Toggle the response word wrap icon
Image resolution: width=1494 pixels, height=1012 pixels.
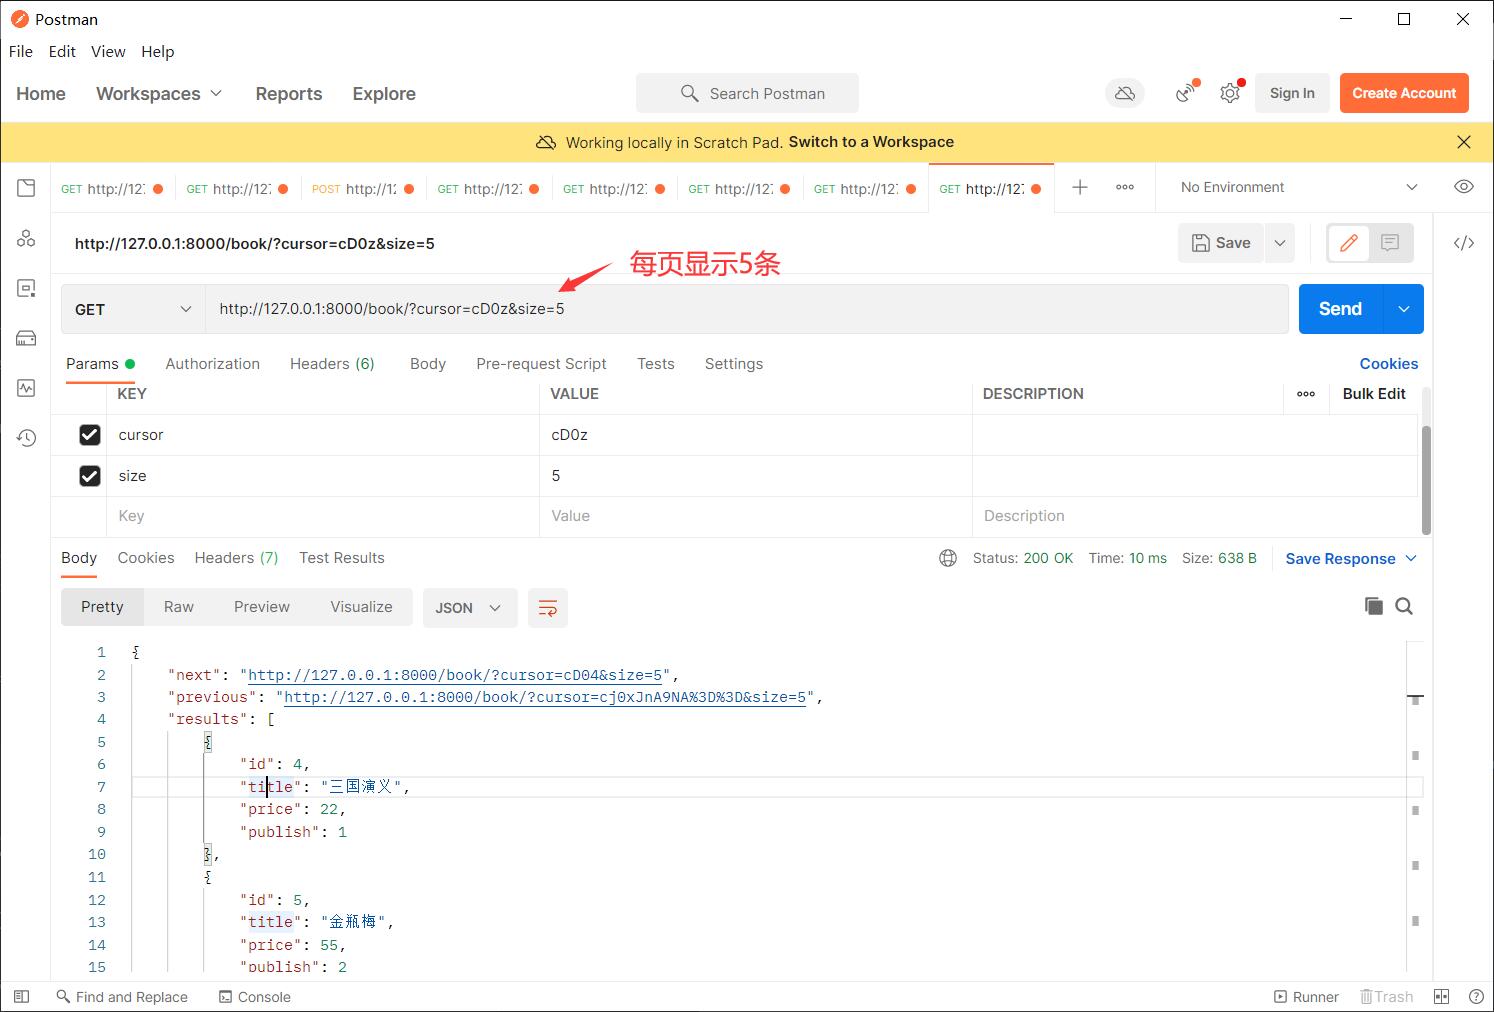(x=548, y=608)
